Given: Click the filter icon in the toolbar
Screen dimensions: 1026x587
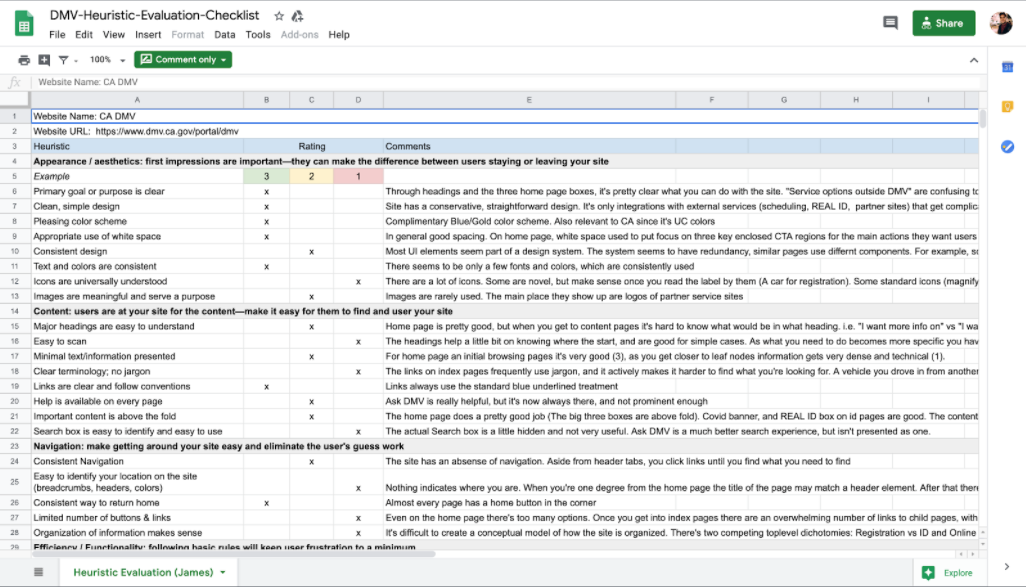Looking at the screenshot, I should click(63, 60).
